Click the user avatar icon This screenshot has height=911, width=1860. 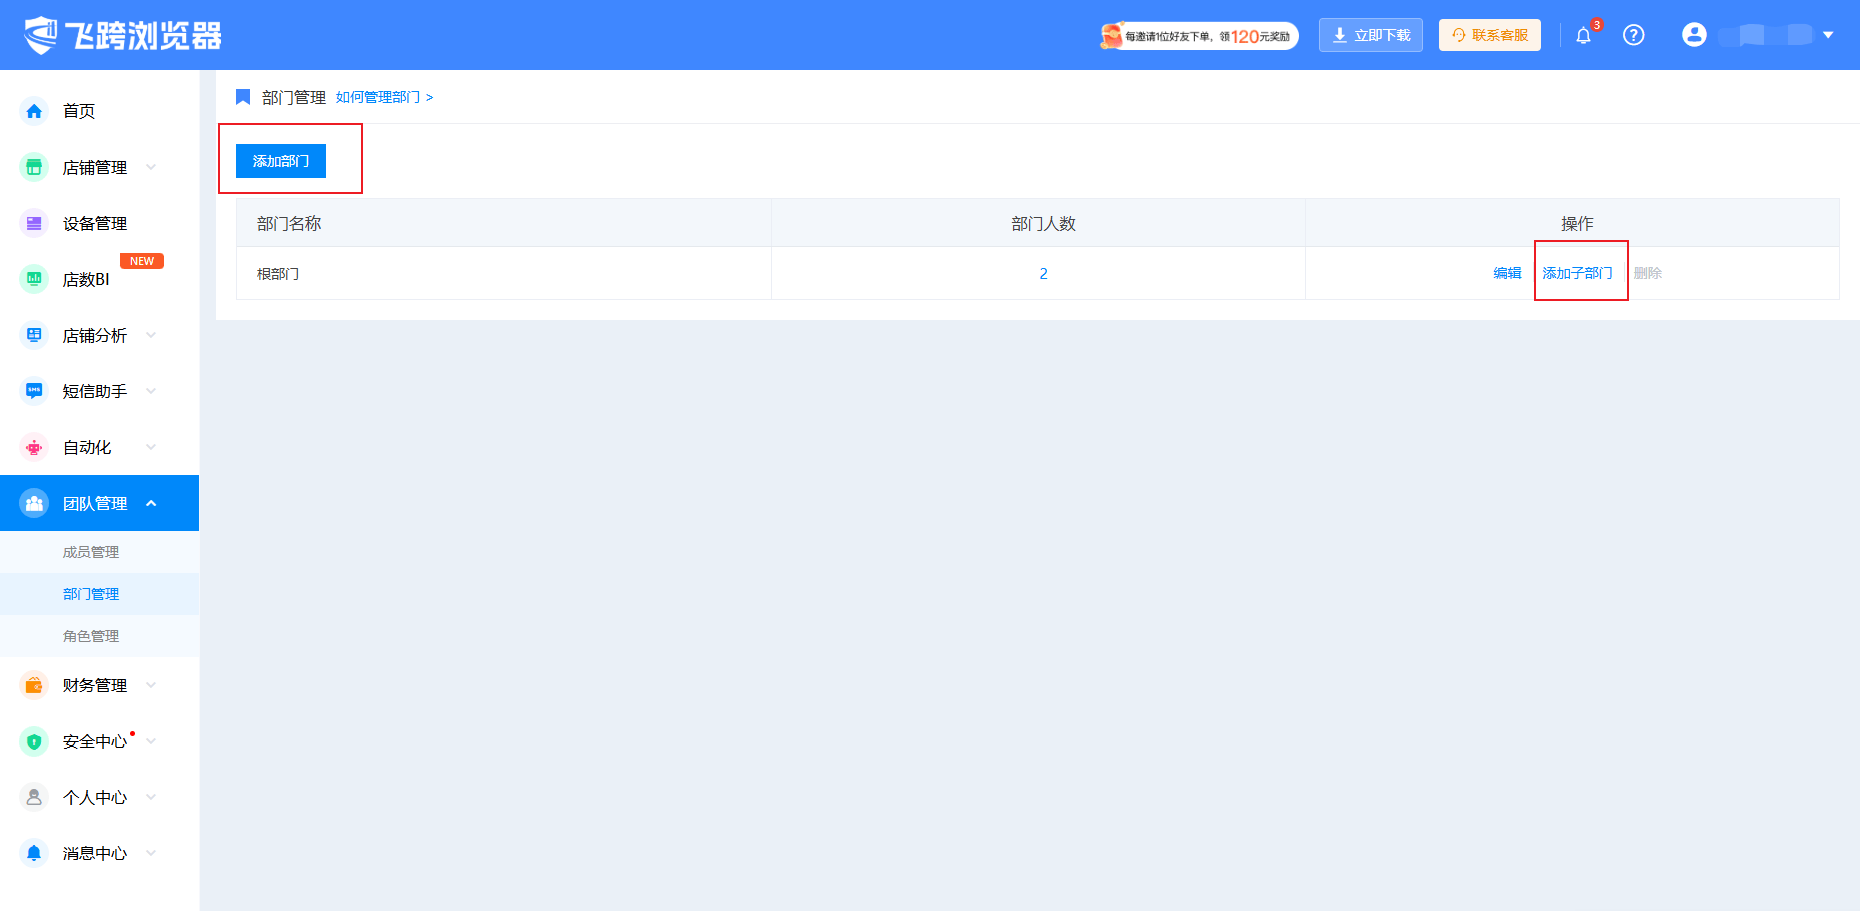point(1694,35)
